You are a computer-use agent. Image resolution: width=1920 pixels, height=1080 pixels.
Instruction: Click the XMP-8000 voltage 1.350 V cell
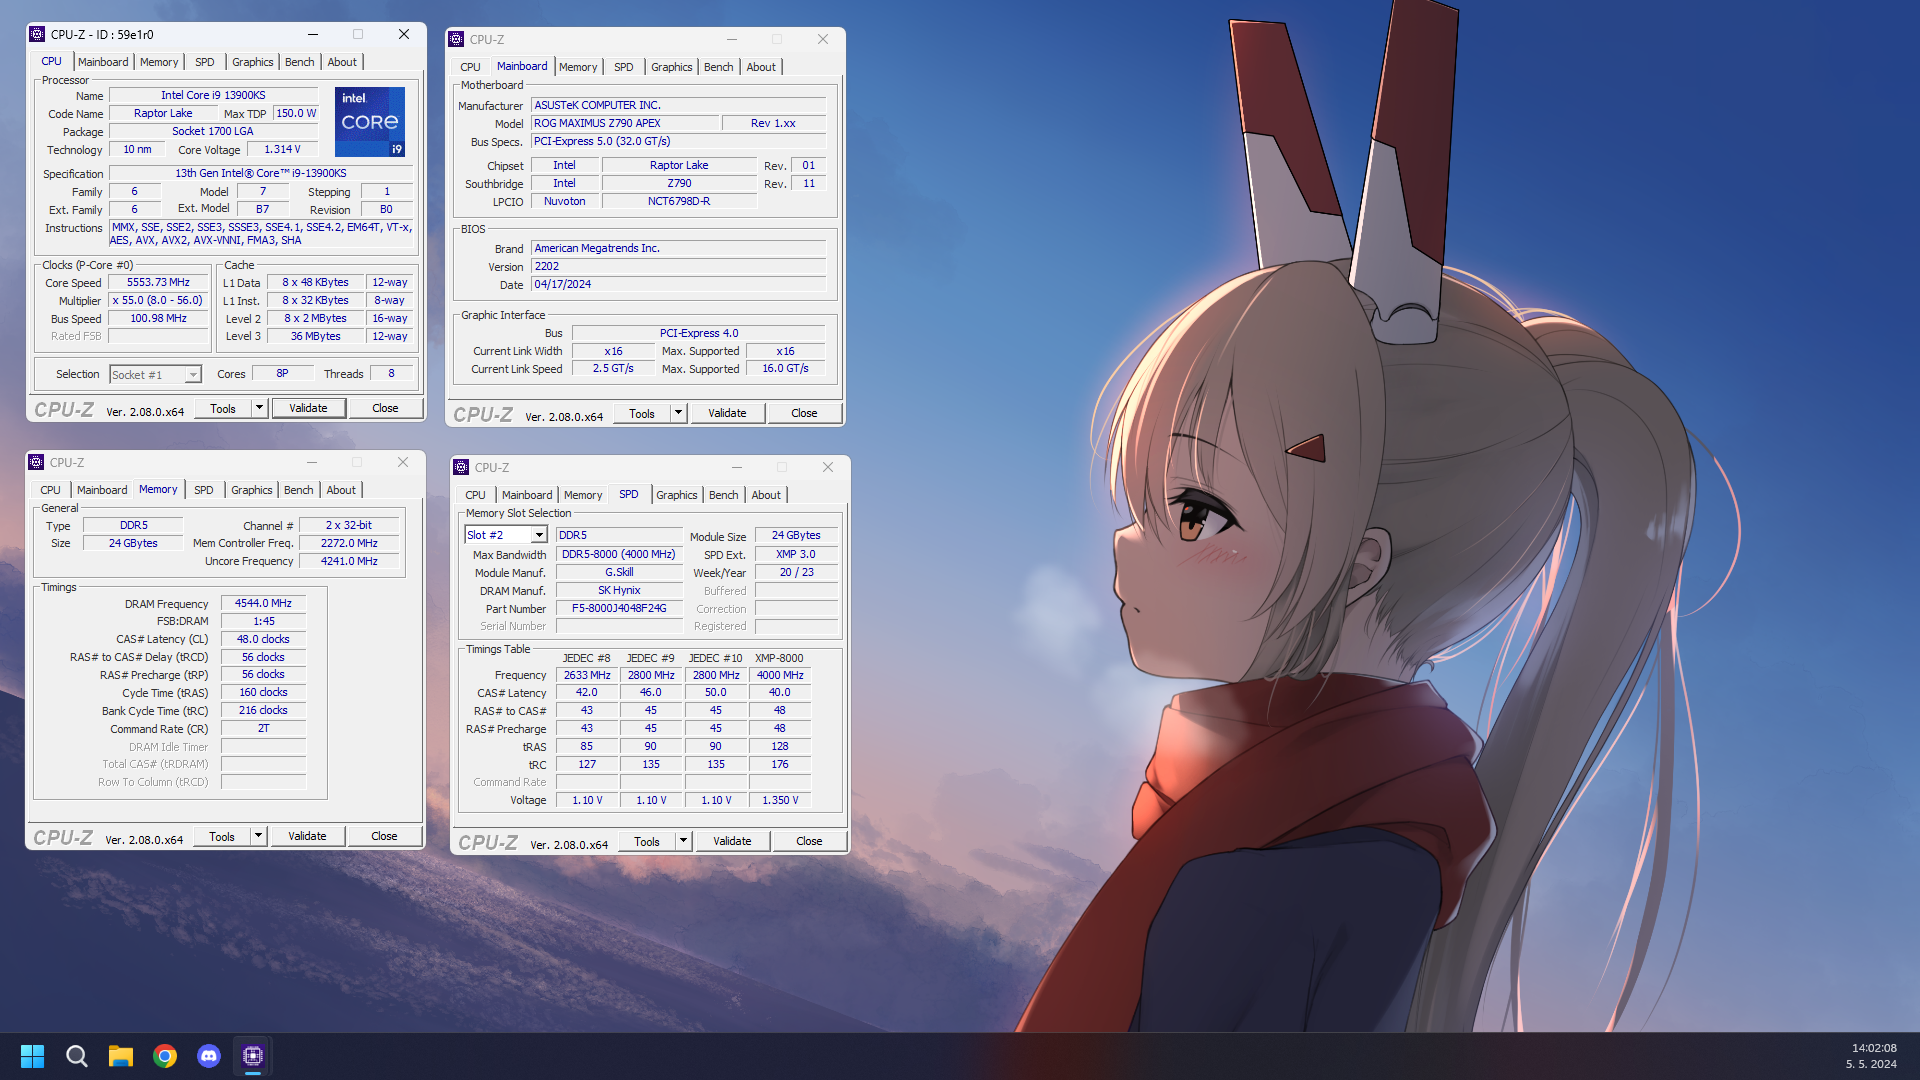point(780,800)
